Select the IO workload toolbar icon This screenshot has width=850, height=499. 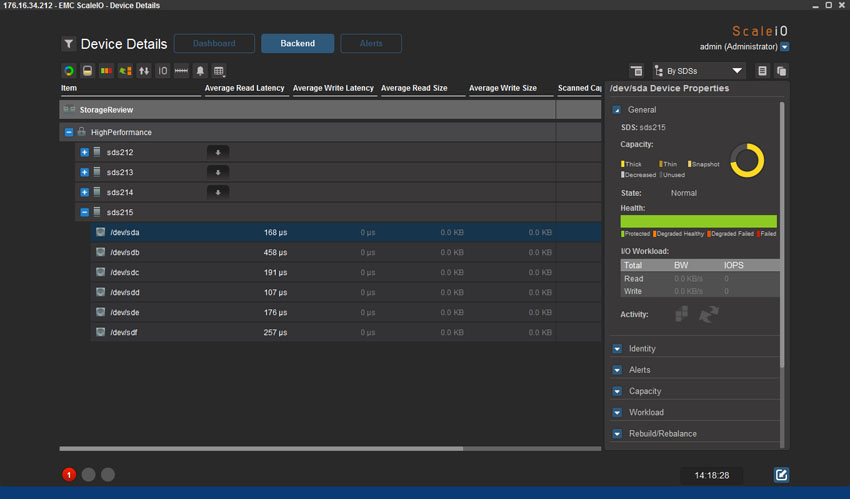click(163, 71)
